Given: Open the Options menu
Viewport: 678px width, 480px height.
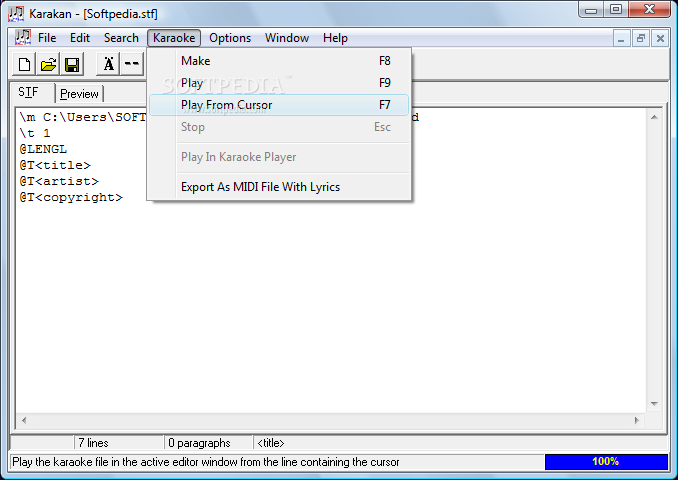Looking at the screenshot, I should (x=230, y=38).
